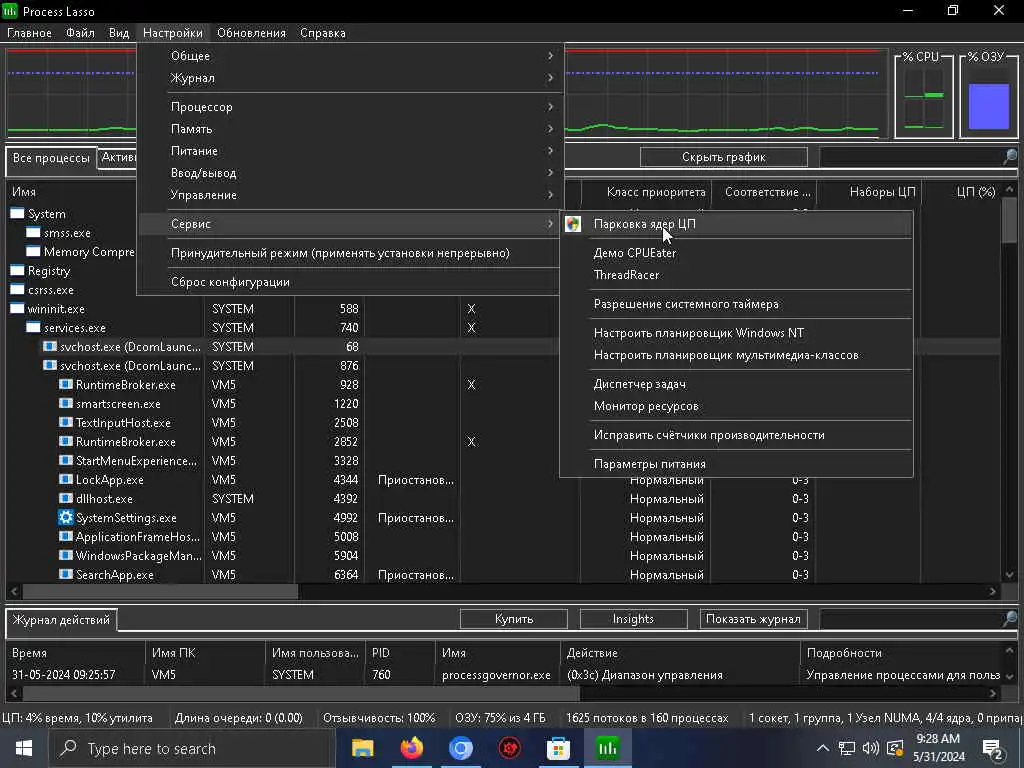The image size is (1024, 768).
Task: Click the process list search magnifier icon
Action: pyautogui.click(x=1010, y=157)
